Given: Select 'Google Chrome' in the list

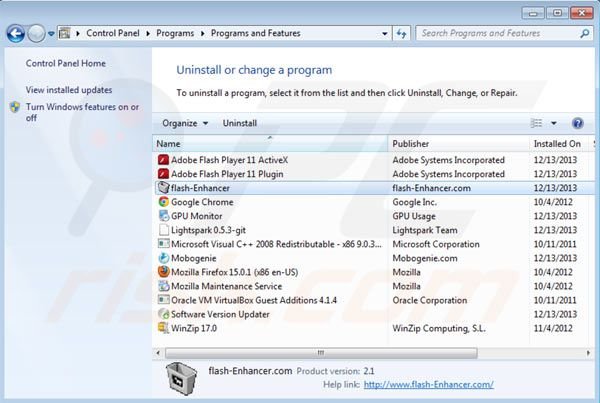Looking at the screenshot, I should (x=202, y=202).
